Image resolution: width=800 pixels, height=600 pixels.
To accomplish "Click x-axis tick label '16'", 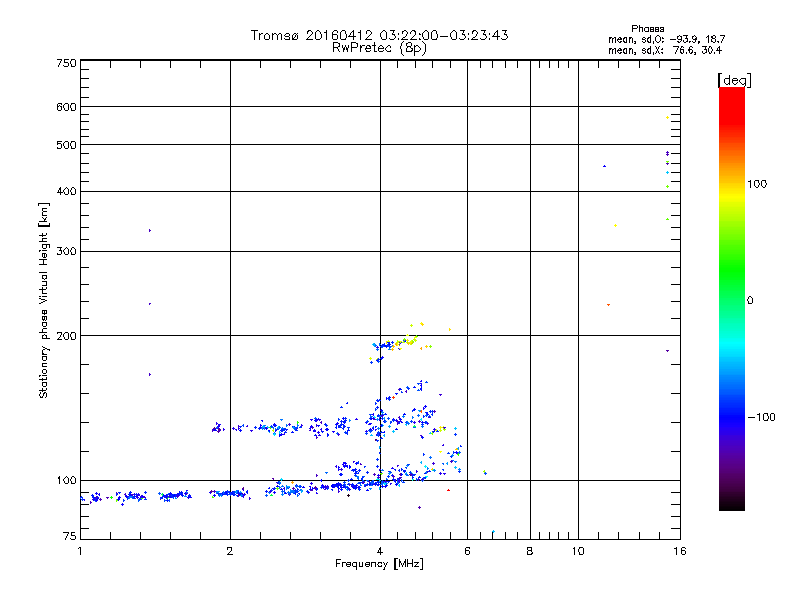I will click(x=680, y=551).
